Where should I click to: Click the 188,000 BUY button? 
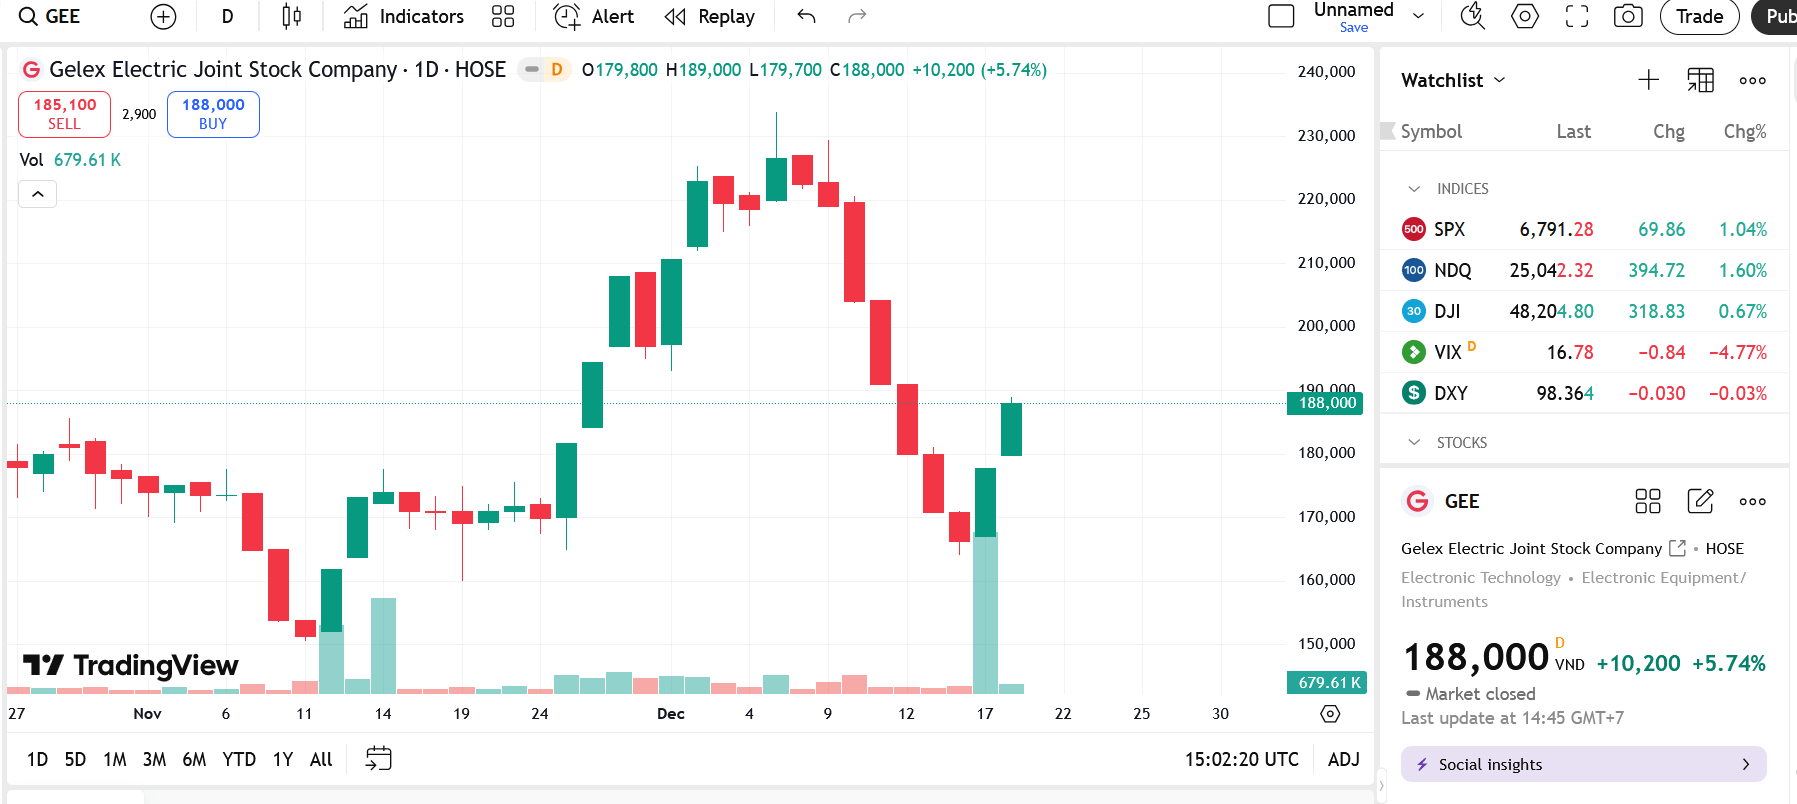pyautogui.click(x=213, y=114)
